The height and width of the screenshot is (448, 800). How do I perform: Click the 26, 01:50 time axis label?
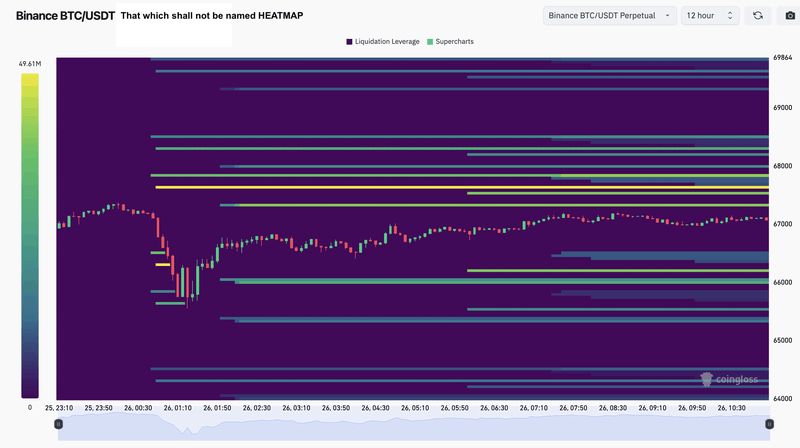pos(217,408)
